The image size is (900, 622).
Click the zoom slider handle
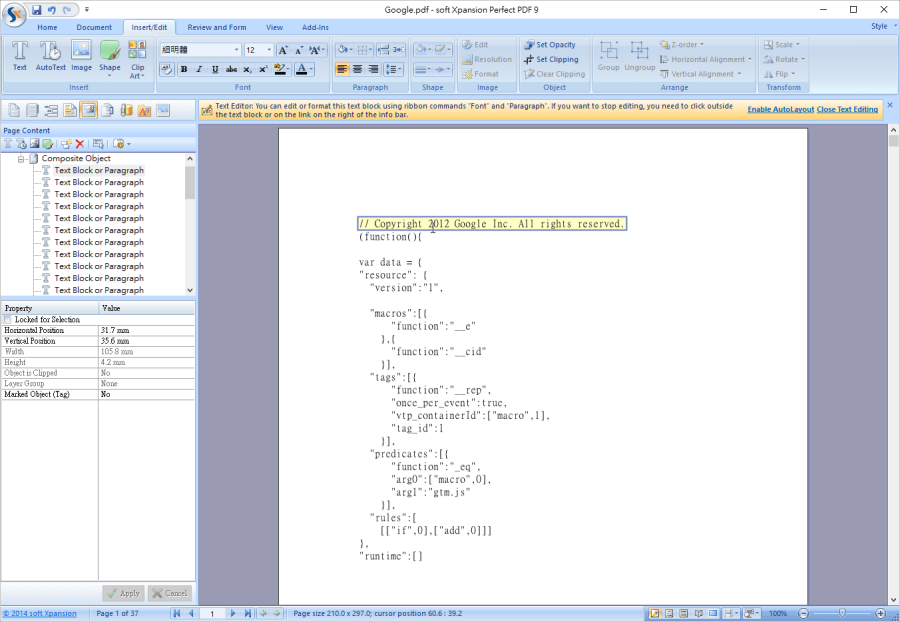pyautogui.click(x=842, y=613)
